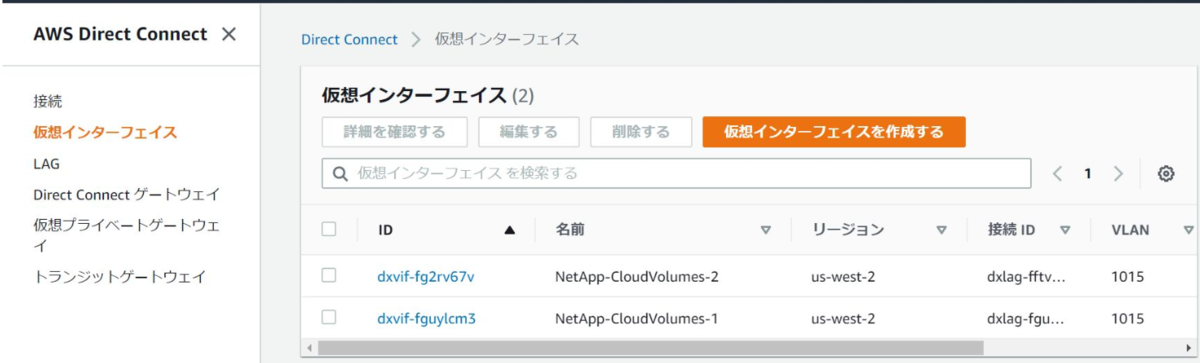Click the 仮想インターフェイス (2) heading

click(x=428, y=96)
